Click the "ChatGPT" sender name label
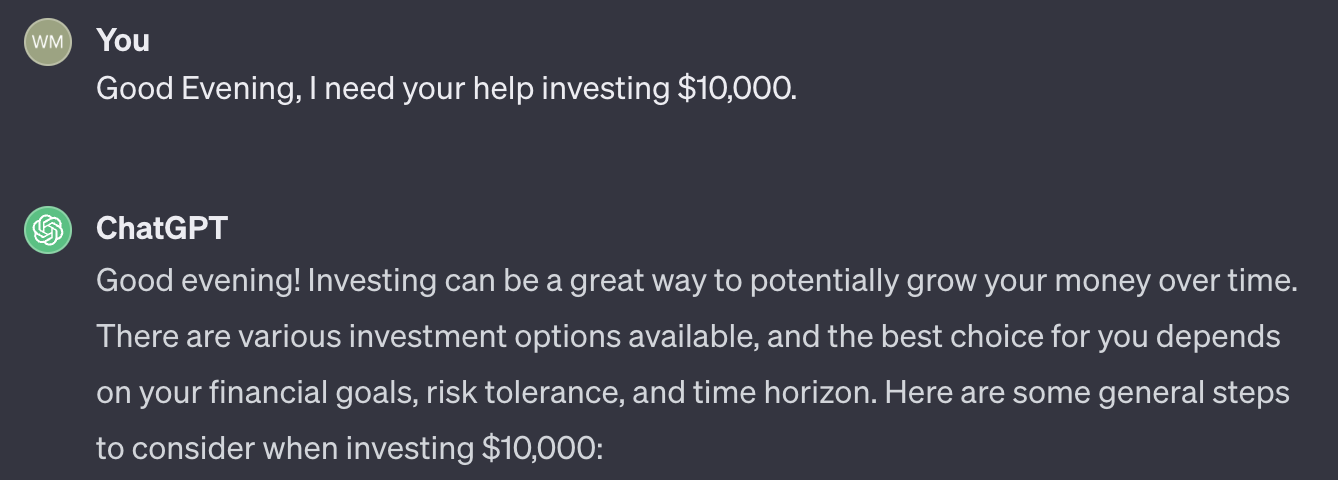Screen dimensions: 1338x480 [162, 228]
